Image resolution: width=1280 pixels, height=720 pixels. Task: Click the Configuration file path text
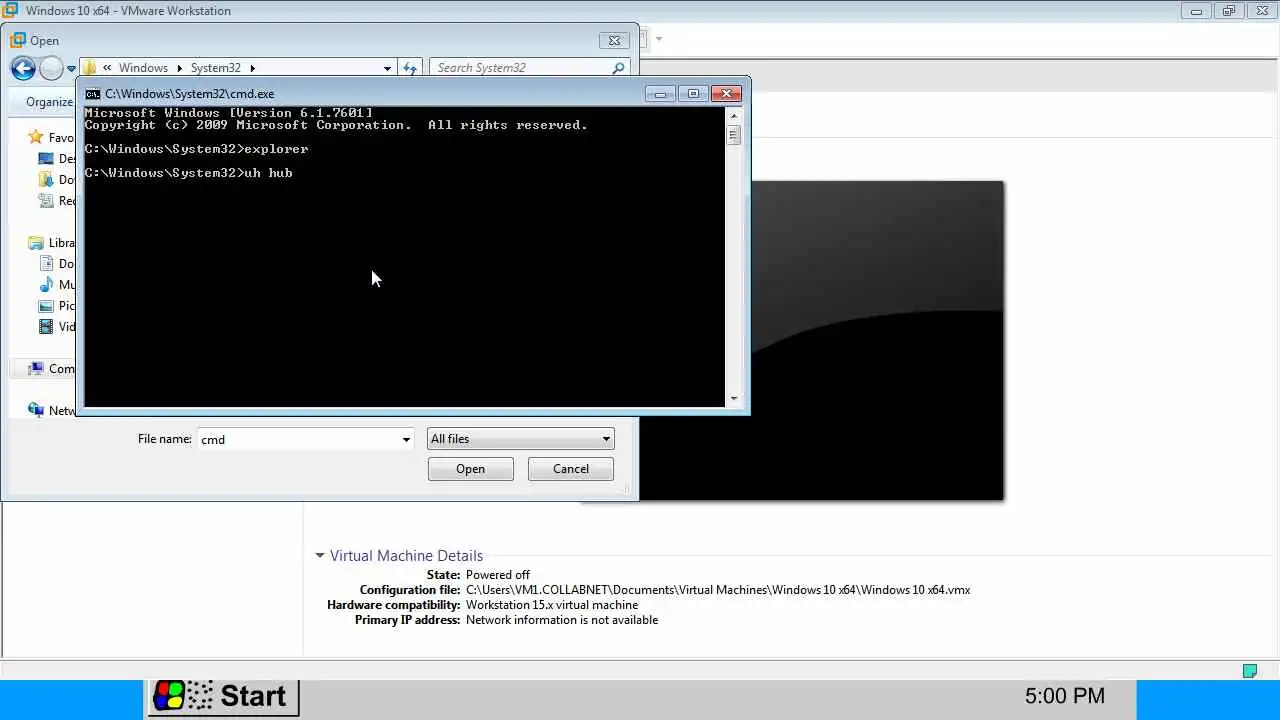pos(718,590)
